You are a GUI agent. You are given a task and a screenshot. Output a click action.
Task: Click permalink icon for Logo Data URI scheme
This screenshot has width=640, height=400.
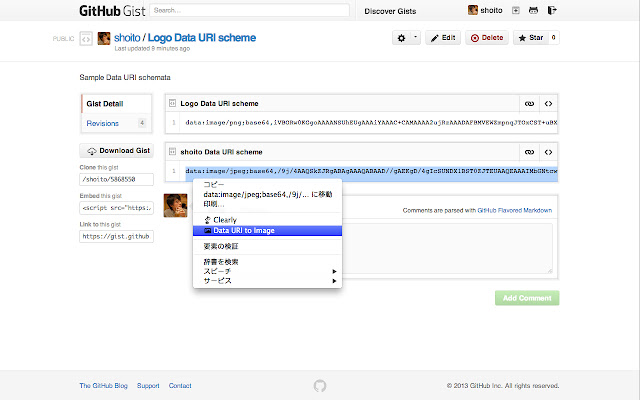click(x=529, y=104)
